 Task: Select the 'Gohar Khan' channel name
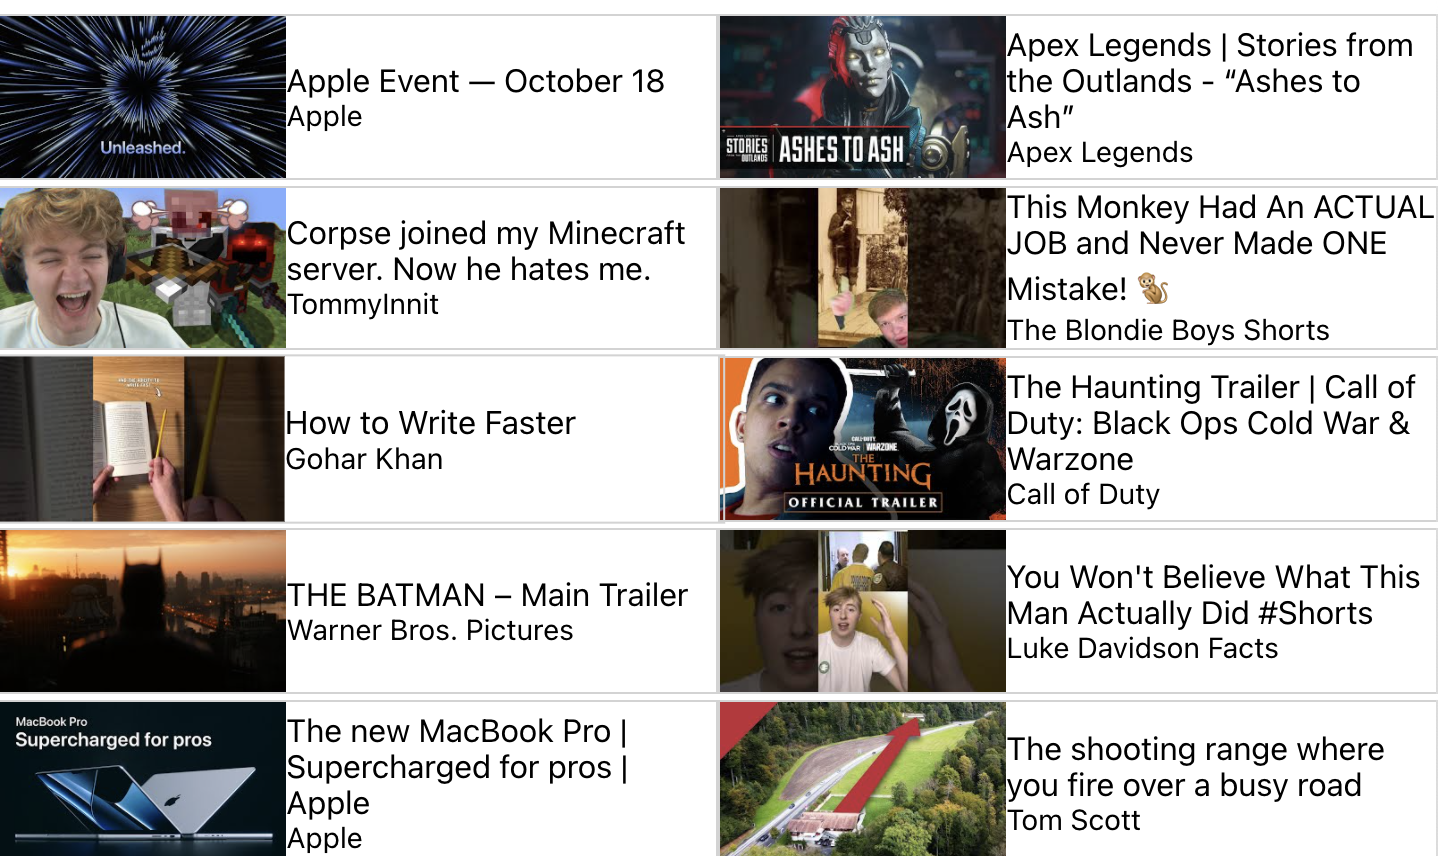pos(365,459)
